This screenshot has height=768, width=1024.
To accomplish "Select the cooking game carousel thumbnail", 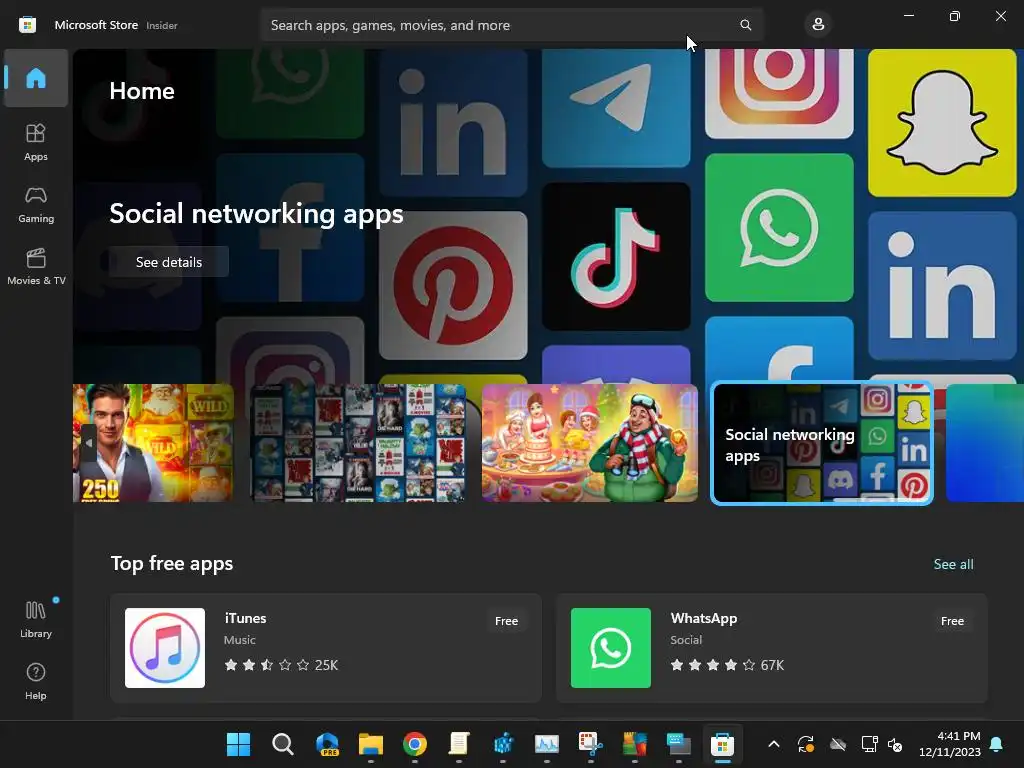I will 590,443.
